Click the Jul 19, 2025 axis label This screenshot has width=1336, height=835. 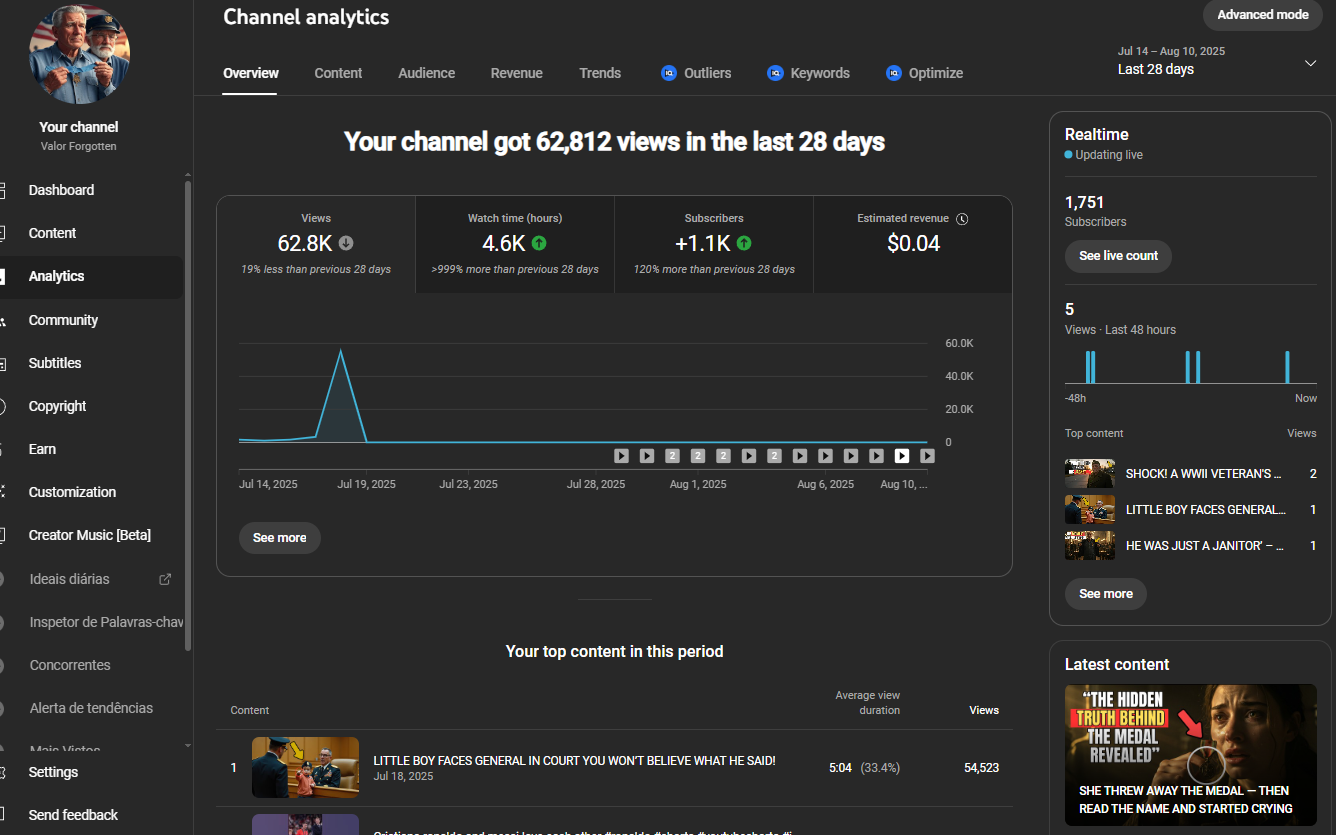pos(366,484)
